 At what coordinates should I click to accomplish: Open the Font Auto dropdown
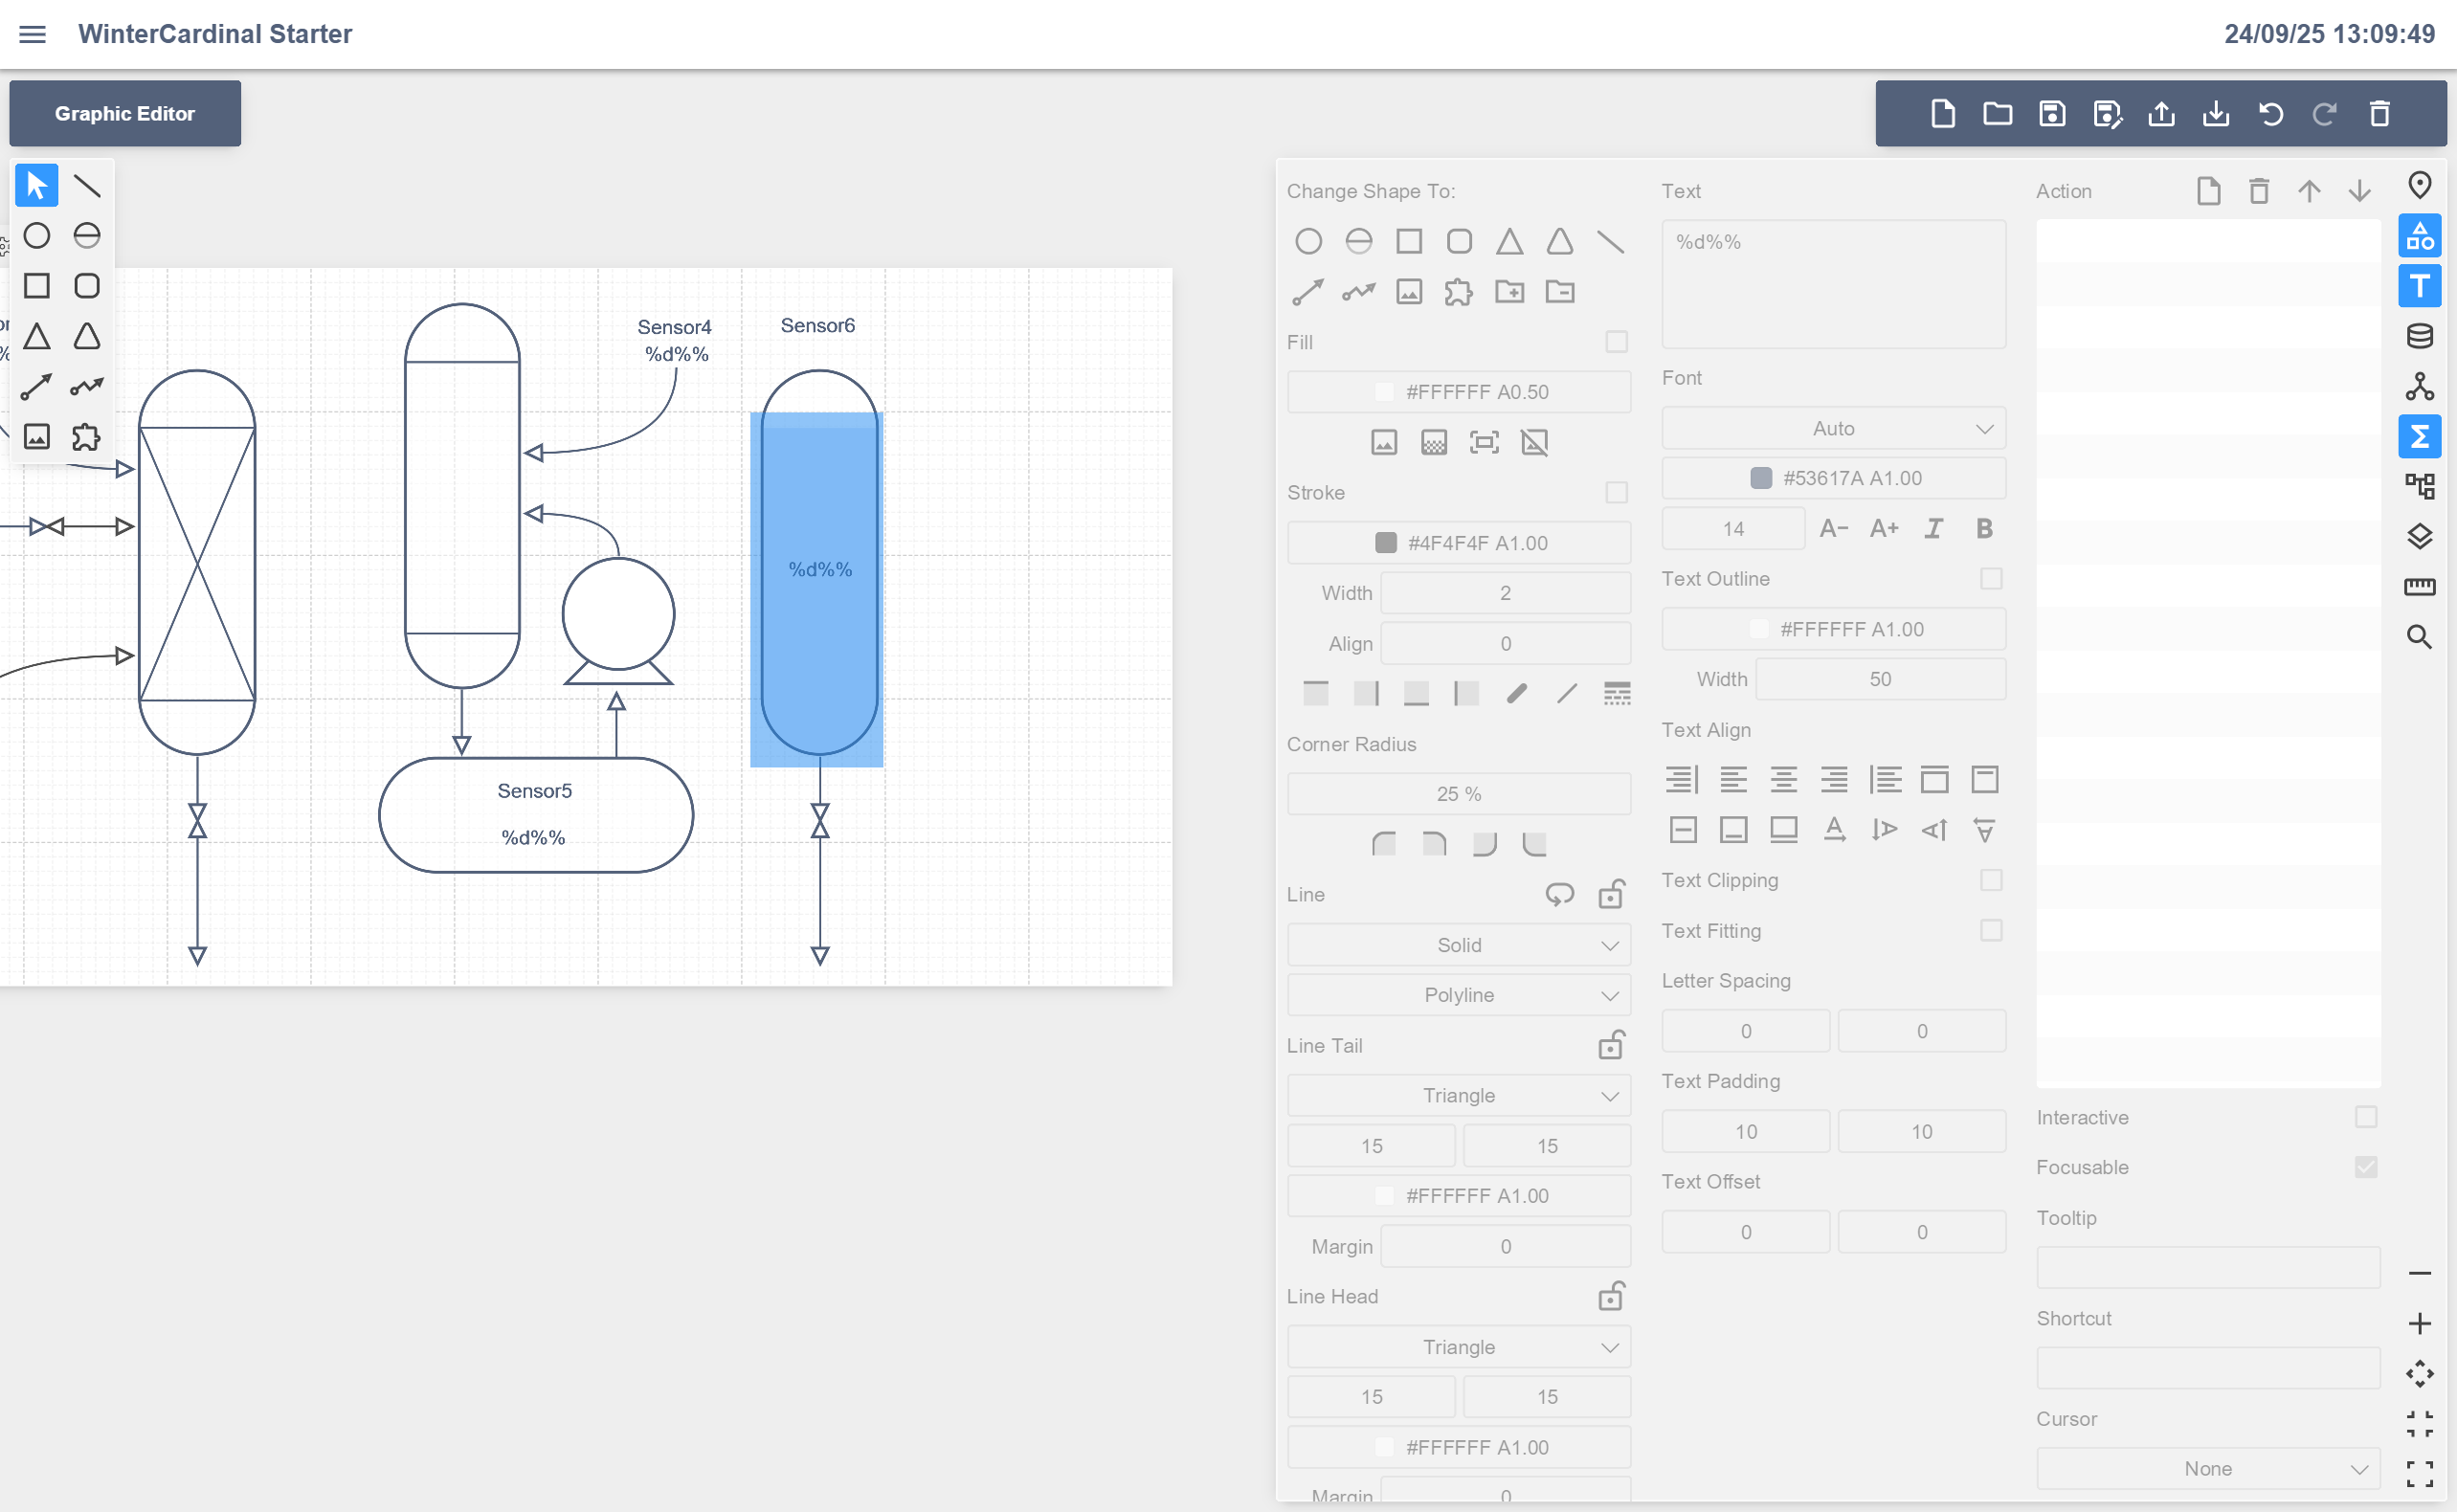[x=1833, y=429]
